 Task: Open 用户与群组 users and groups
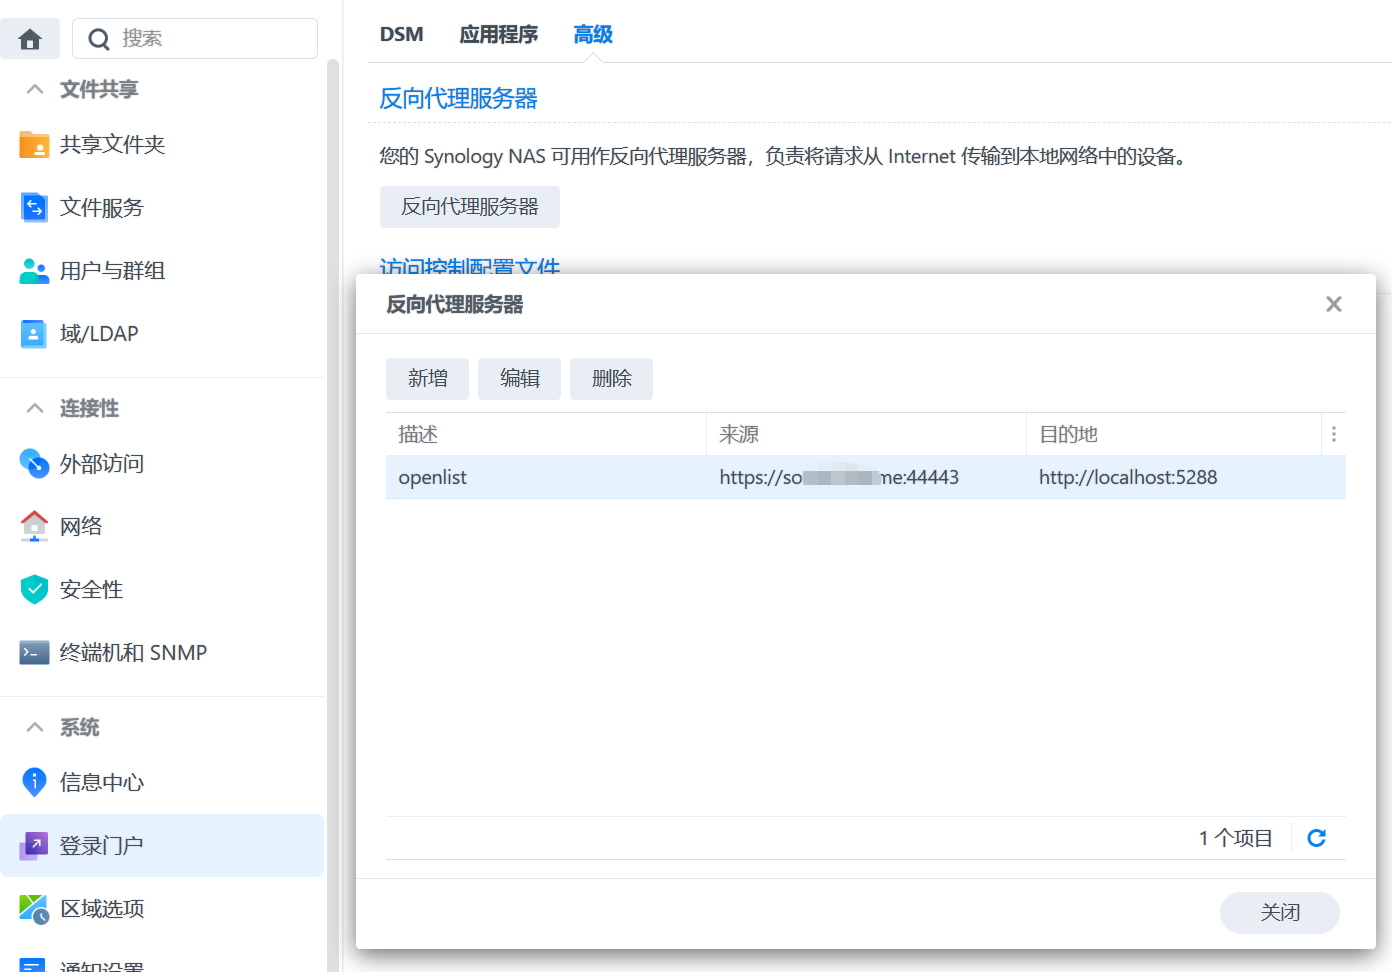click(112, 271)
